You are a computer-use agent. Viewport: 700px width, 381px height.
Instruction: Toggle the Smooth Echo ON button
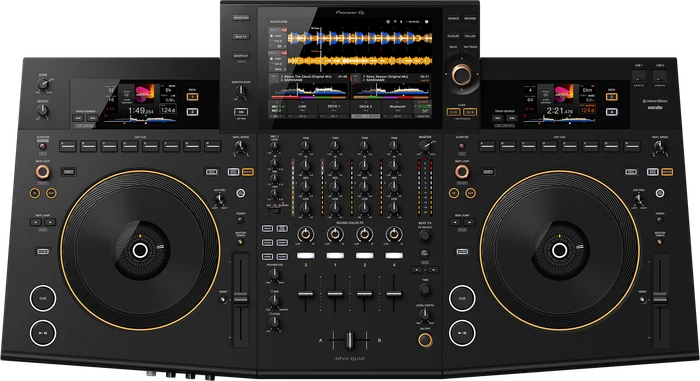pyautogui.click(x=241, y=112)
